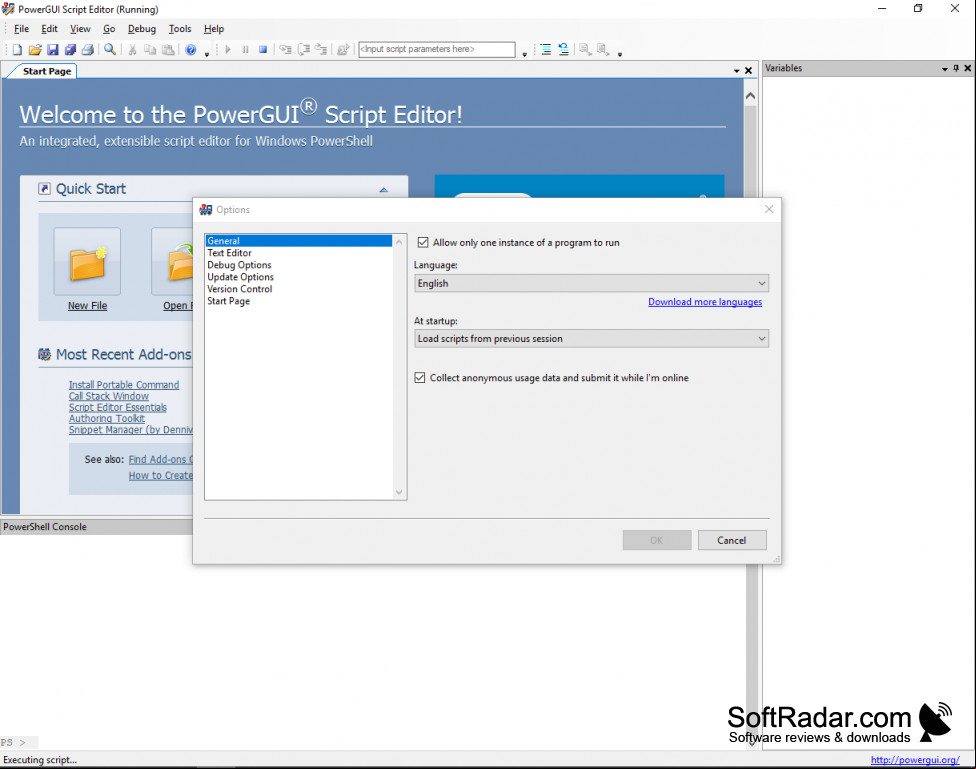Click the script parameters input field

tap(437, 49)
